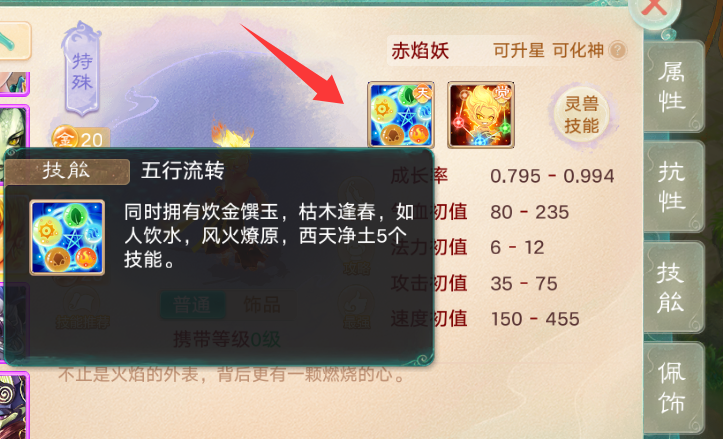Click the 特殊 purple banner tag
Image resolution: width=723 pixels, height=439 pixels.
(82, 69)
